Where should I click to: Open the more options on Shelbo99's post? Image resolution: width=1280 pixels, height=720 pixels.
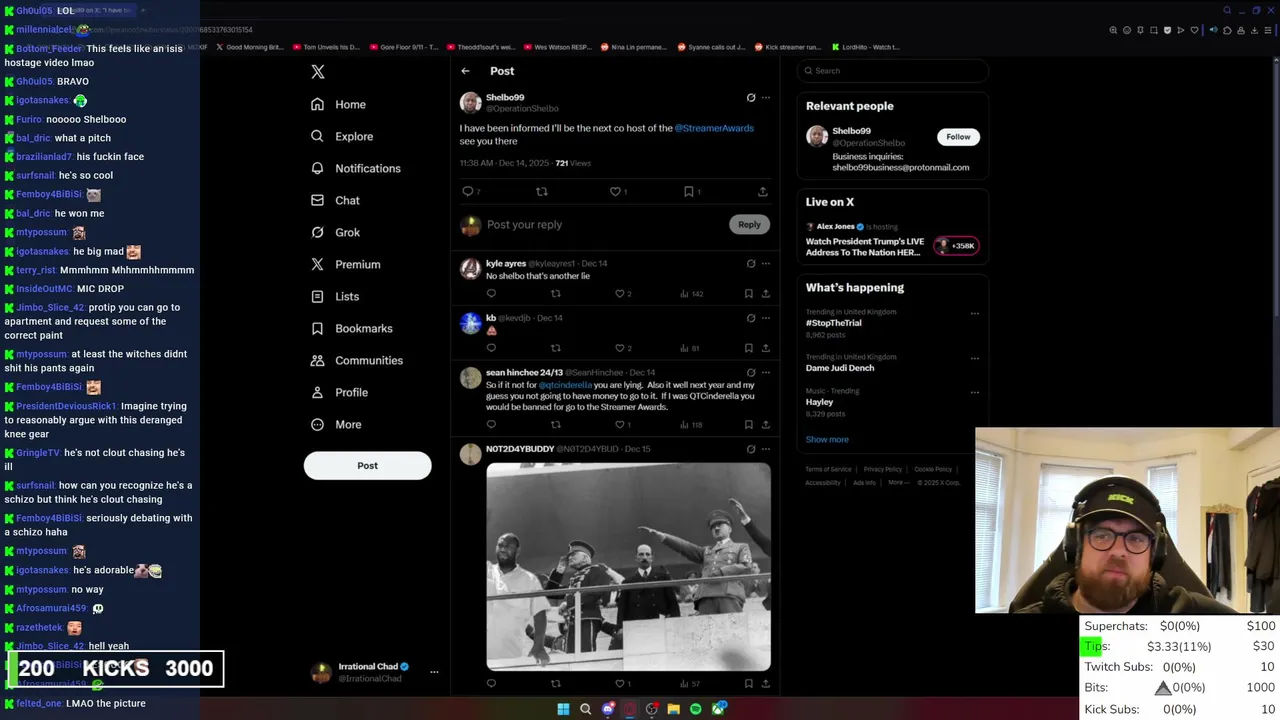766,98
